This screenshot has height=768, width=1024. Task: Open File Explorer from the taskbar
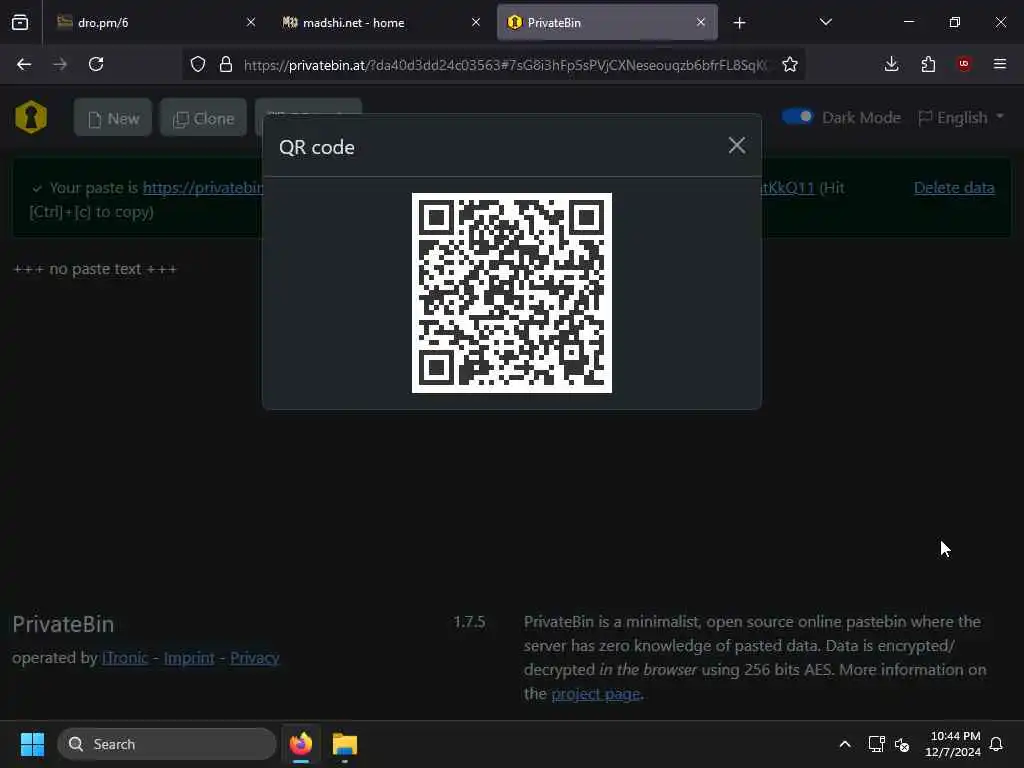click(345, 744)
